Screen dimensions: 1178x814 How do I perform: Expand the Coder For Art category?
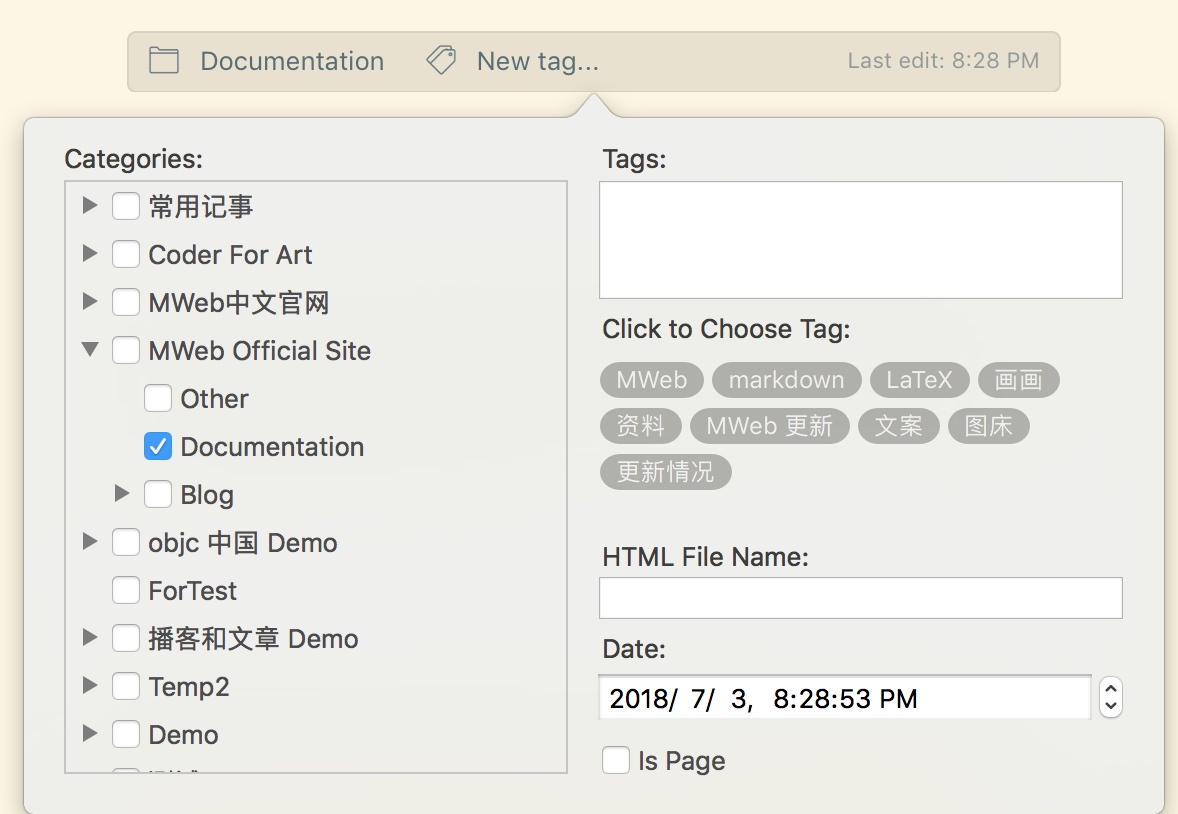[90, 253]
